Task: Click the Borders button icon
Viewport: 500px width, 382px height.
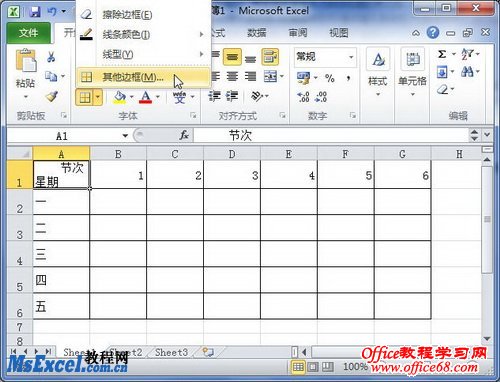Action: pyautogui.click(x=85, y=97)
